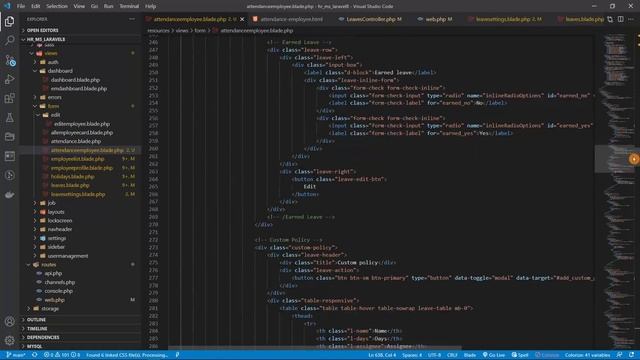Open the Accounts menu icon
The image size is (640, 360).
click(9, 322)
